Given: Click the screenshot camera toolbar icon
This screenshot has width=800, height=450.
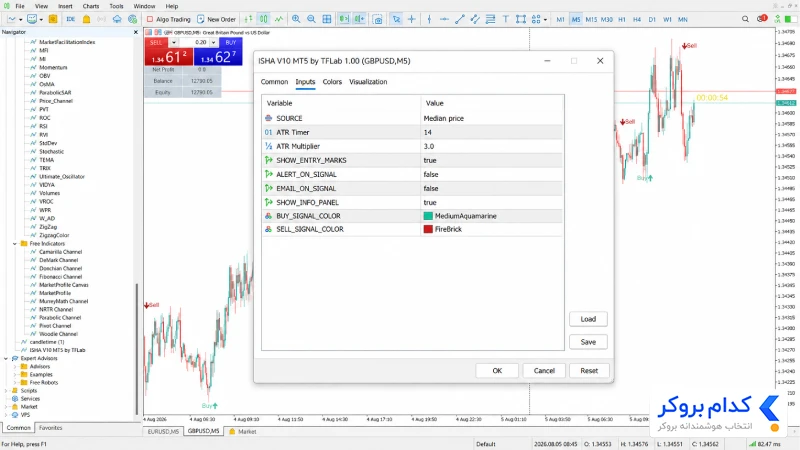Looking at the screenshot, I should point(378,19).
